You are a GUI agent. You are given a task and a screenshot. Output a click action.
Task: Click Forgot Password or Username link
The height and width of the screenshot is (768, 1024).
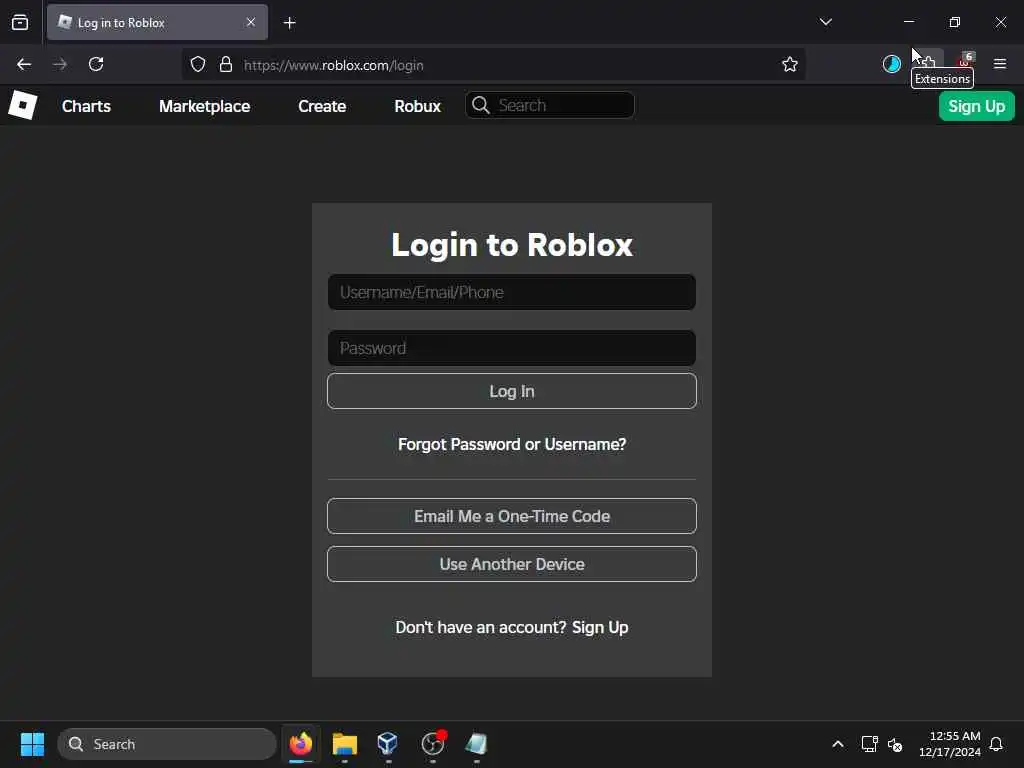coord(512,444)
